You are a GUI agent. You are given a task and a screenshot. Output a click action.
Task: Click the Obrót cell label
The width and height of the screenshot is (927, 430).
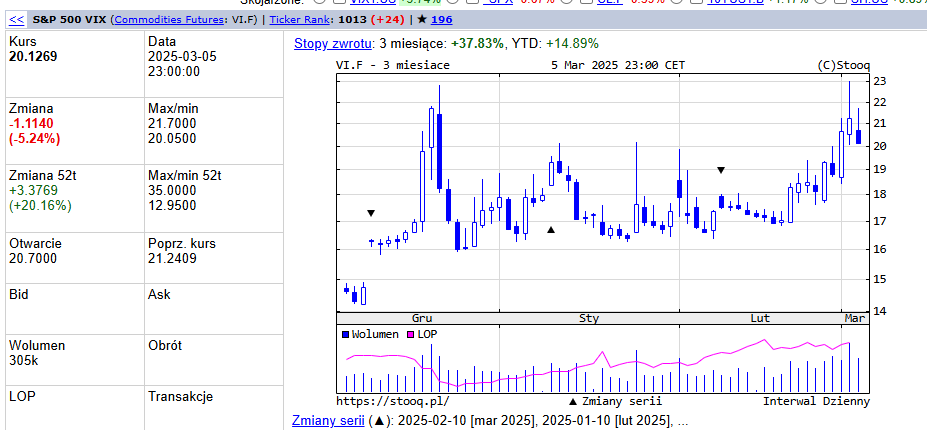tap(165, 345)
